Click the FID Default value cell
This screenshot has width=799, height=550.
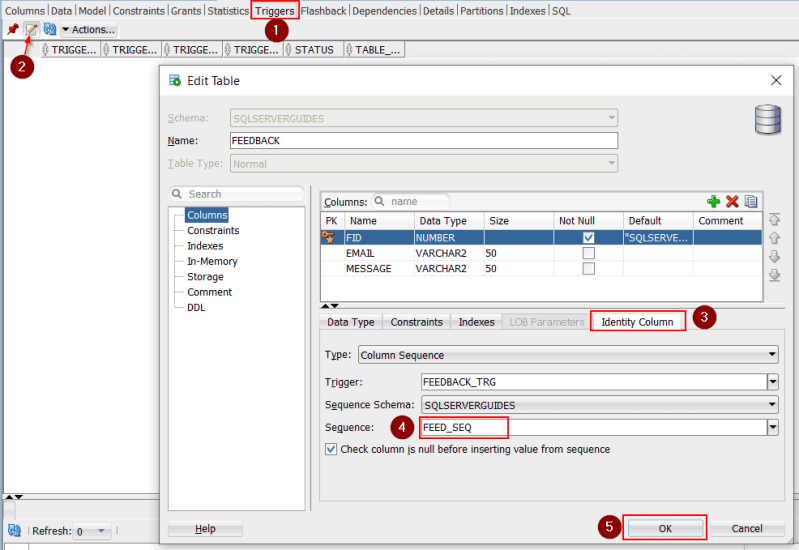pos(658,238)
